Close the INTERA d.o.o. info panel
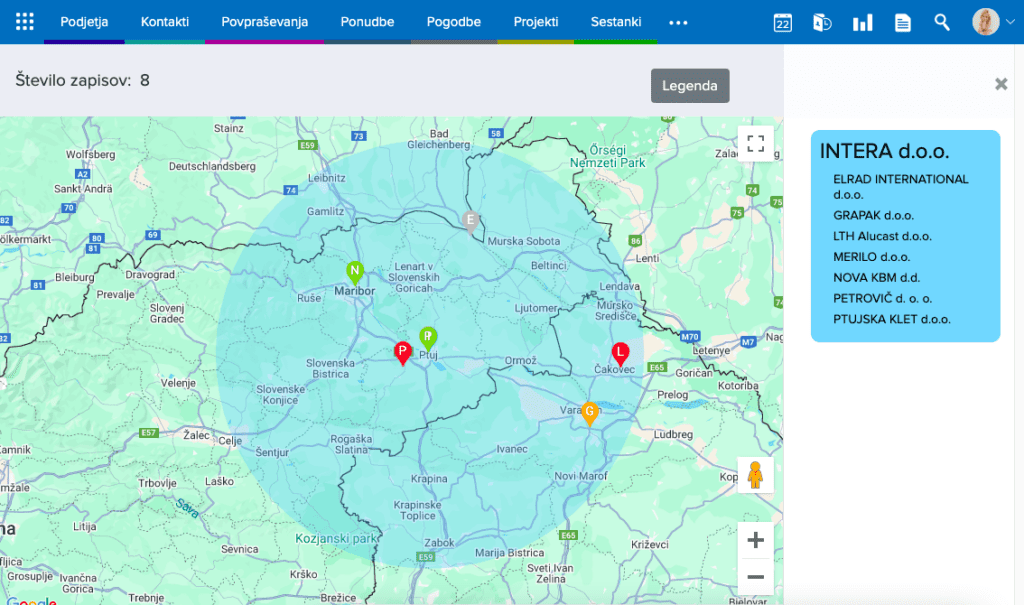 pos(1001,84)
